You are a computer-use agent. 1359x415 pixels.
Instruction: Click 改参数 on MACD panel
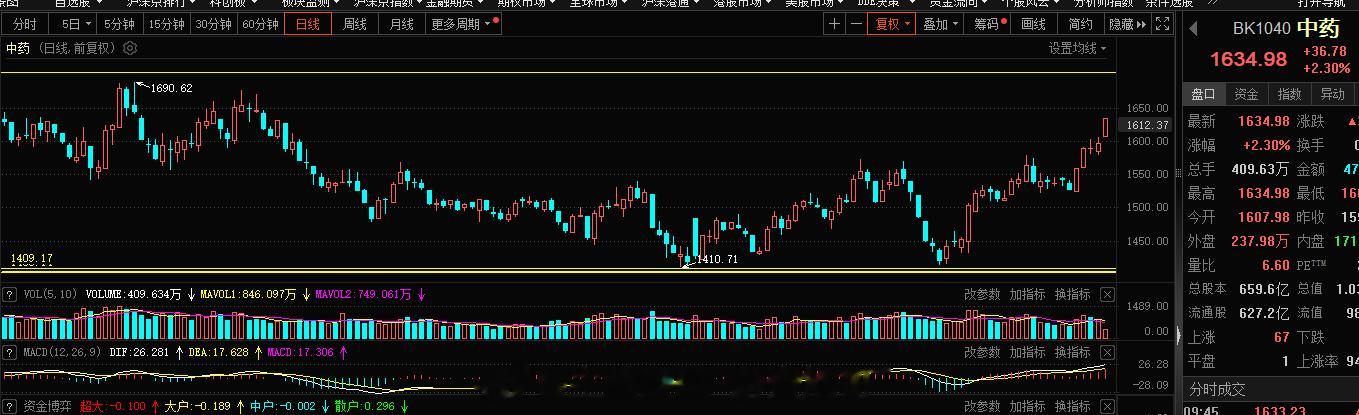tap(982, 352)
